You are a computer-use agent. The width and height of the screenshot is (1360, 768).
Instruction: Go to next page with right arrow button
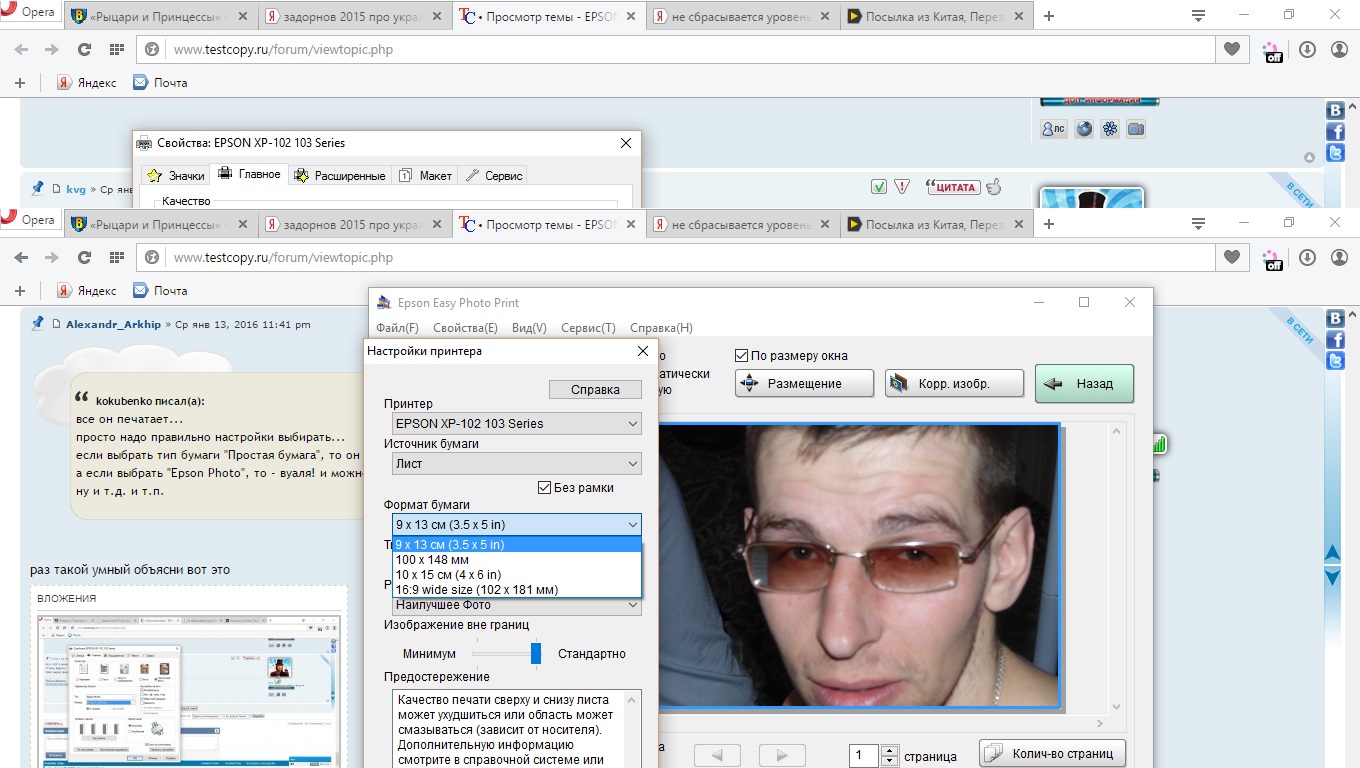pos(781,756)
